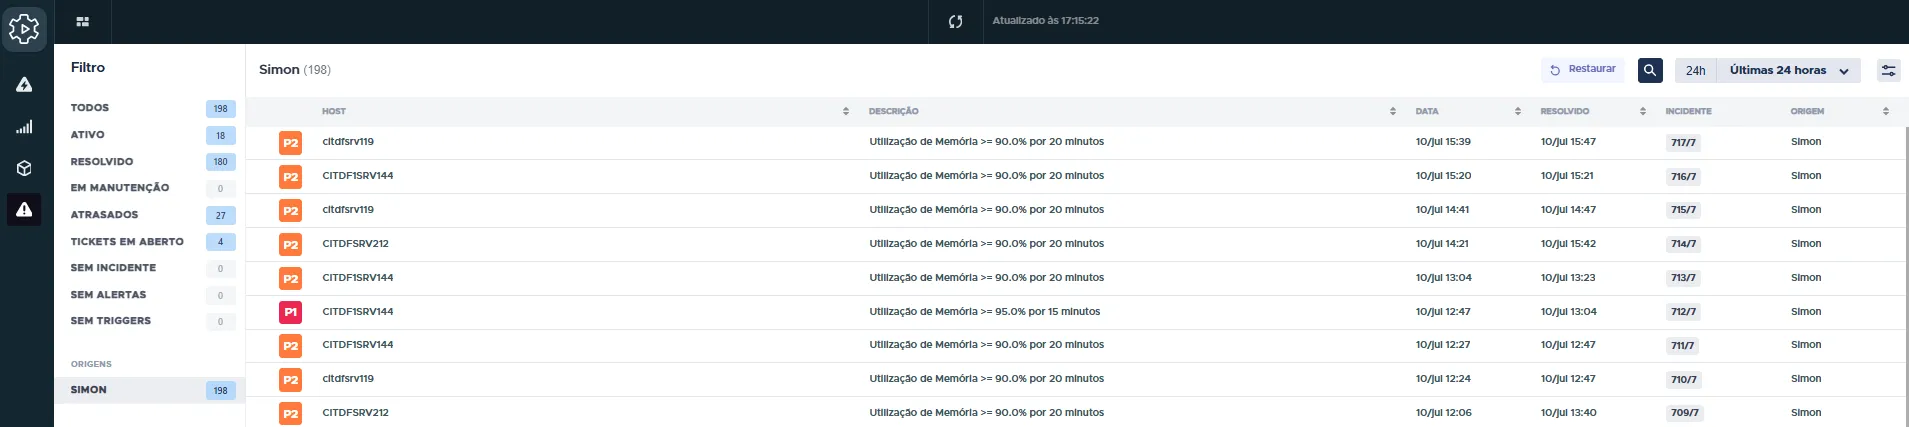Open the triangle alerts icon in sidebar

pyautogui.click(x=24, y=85)
